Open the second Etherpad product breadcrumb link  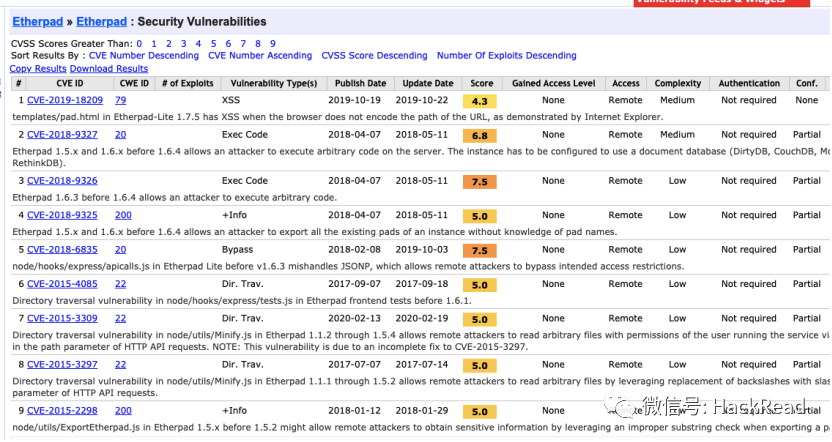point(101,22)
